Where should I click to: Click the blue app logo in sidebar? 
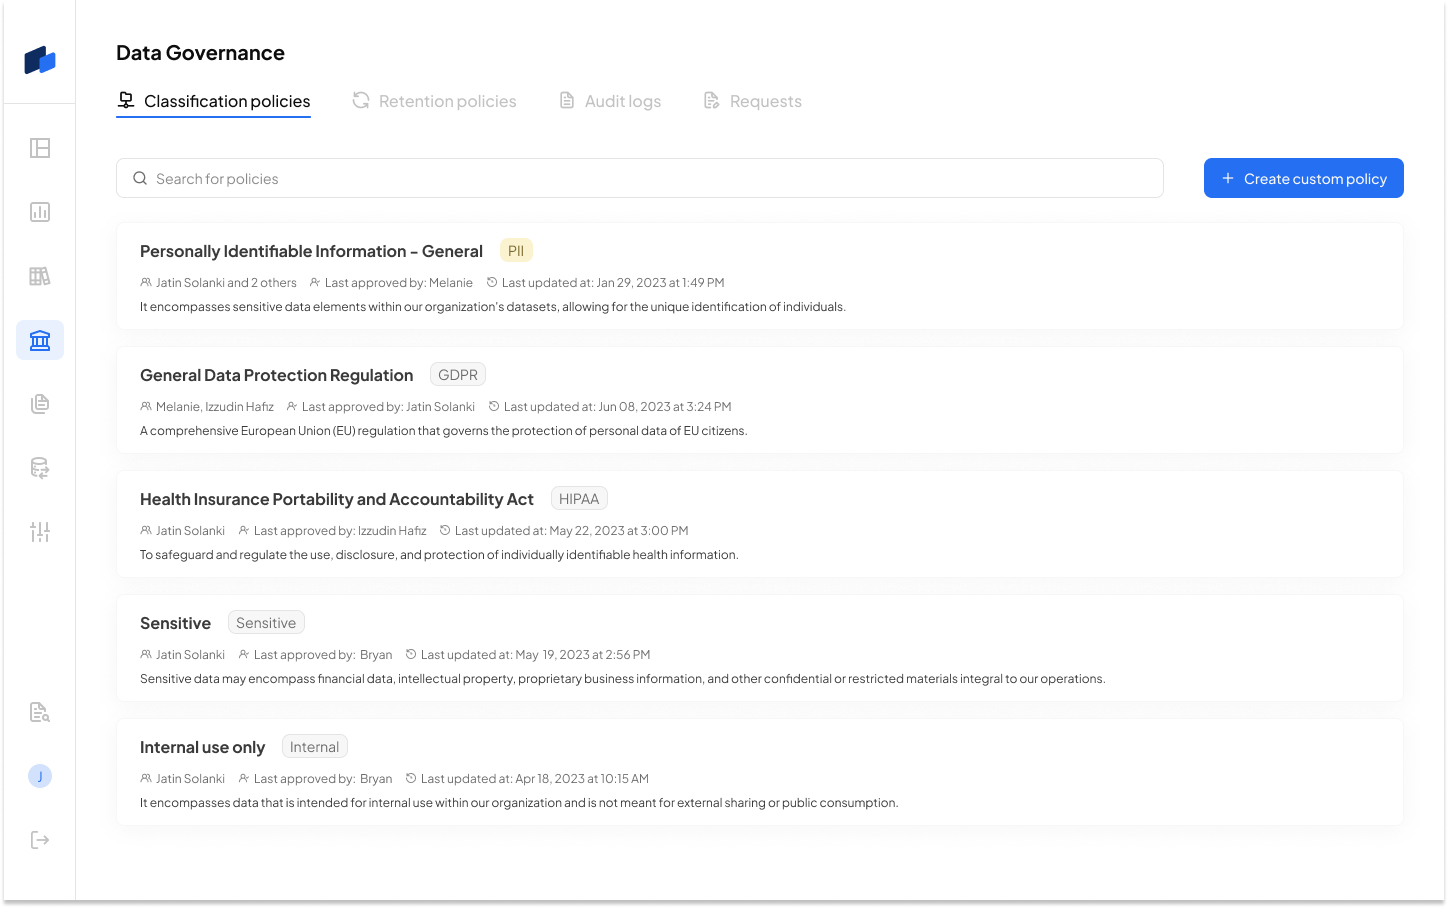(x=40, y=60)
